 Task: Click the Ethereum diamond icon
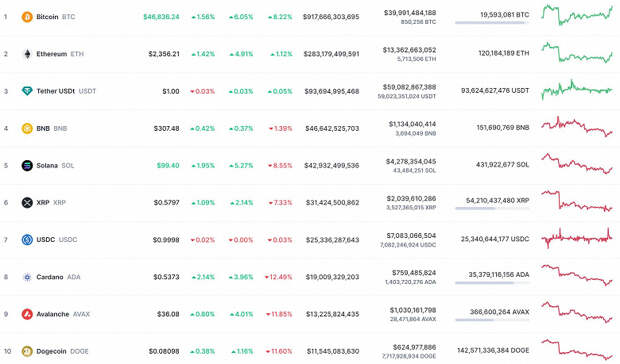tap(27, 54)
